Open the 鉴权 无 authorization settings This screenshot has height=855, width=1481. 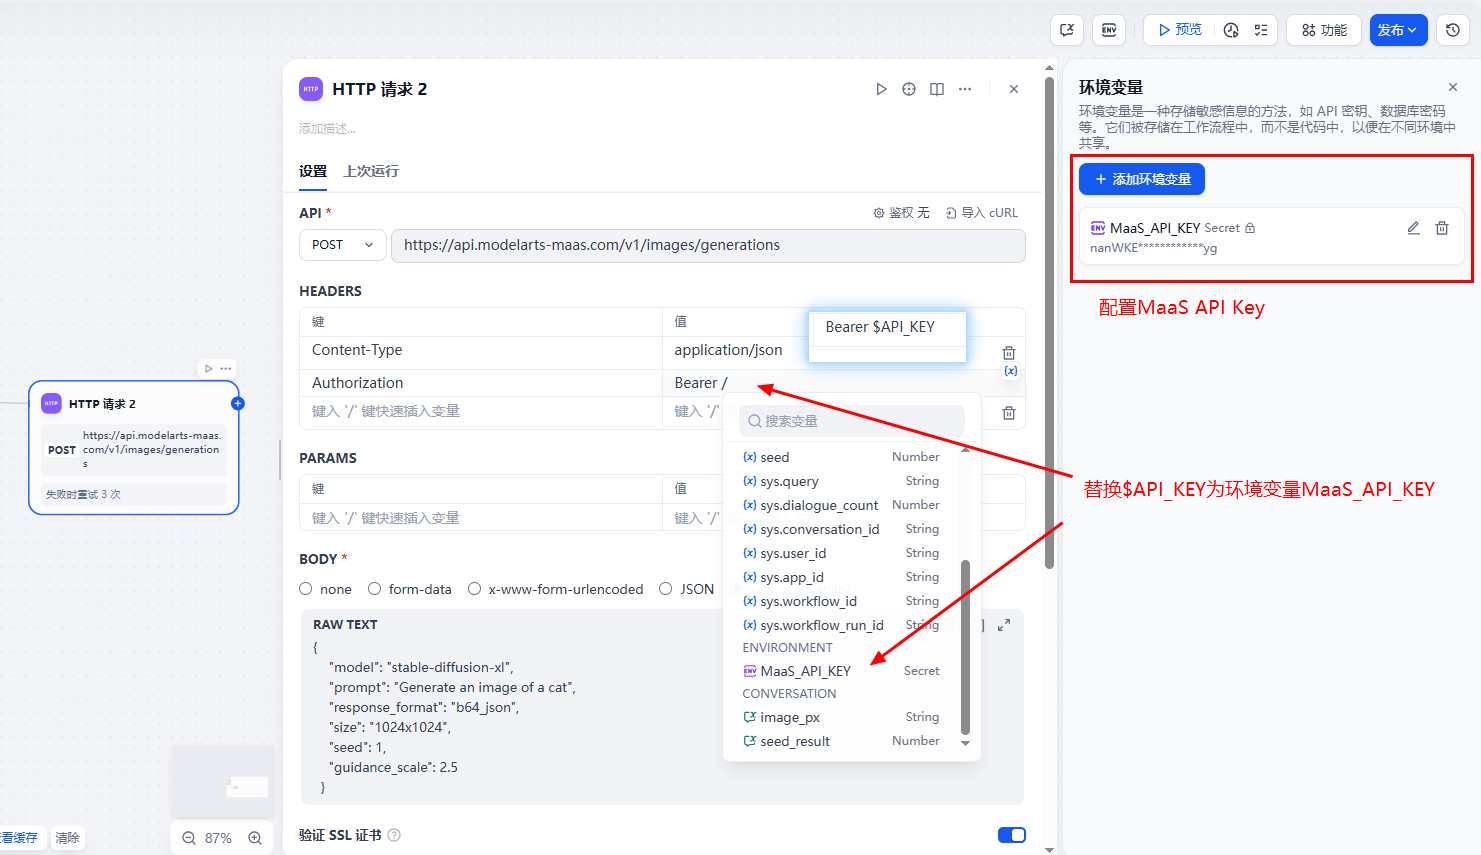point(901,213)
